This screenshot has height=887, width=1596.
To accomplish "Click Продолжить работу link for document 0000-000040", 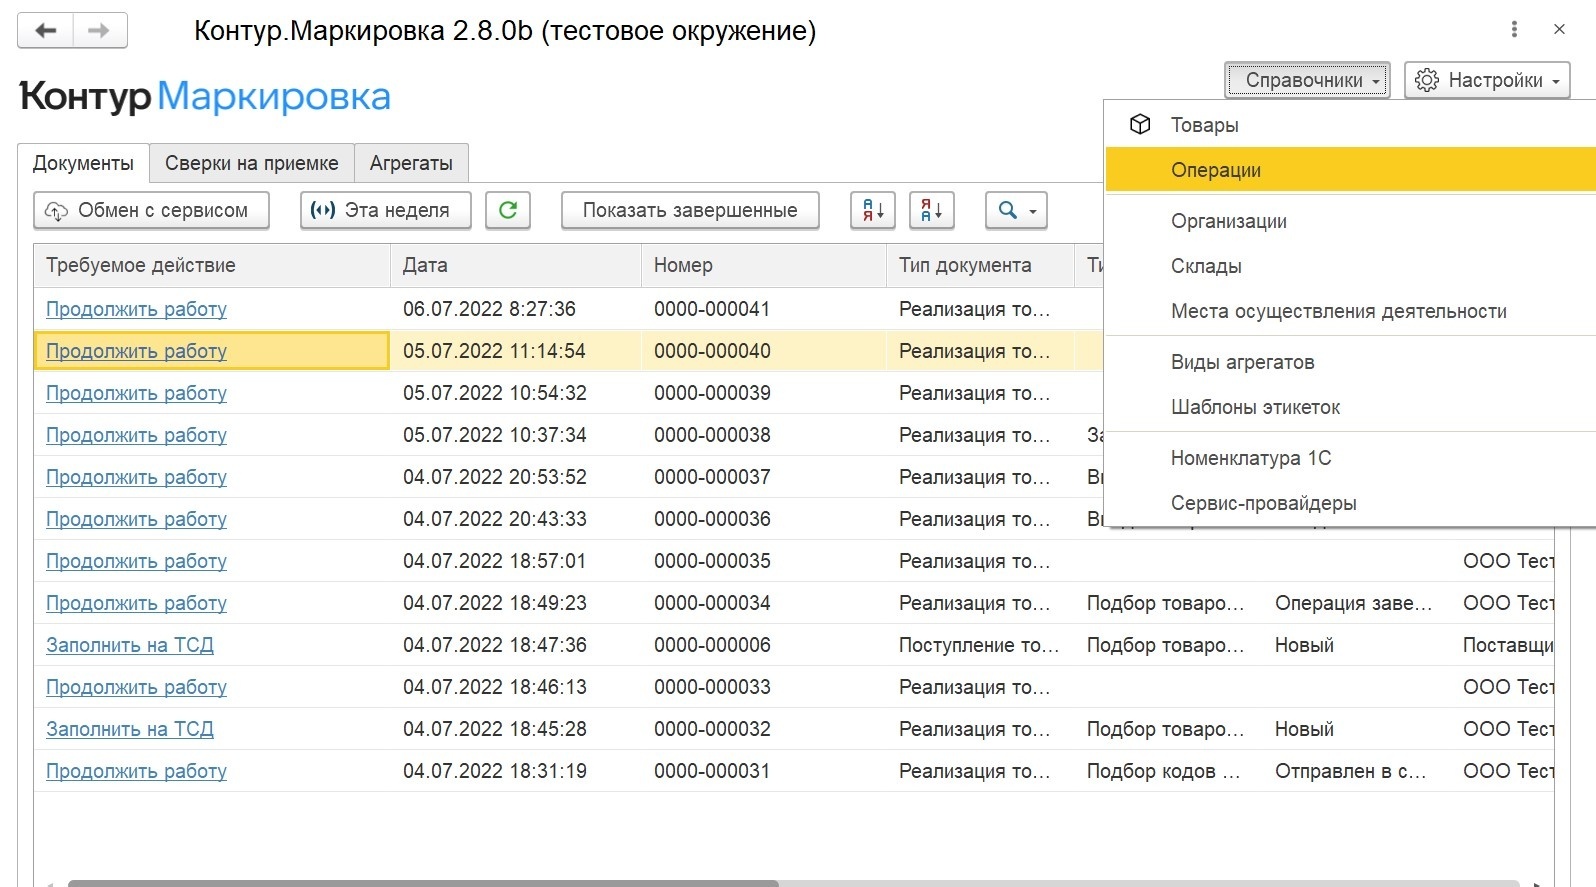I will tap(136, 351).
